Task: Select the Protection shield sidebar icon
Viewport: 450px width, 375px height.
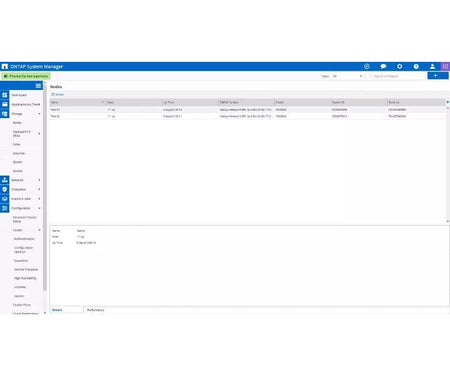Action: tap(5, 189)
